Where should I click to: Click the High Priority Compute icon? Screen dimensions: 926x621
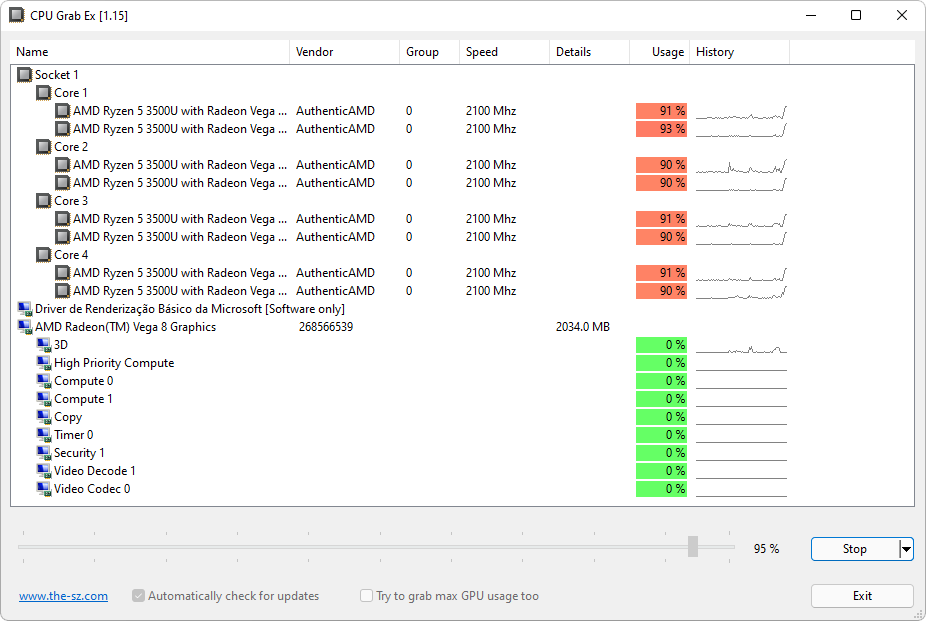click(44, 363)
